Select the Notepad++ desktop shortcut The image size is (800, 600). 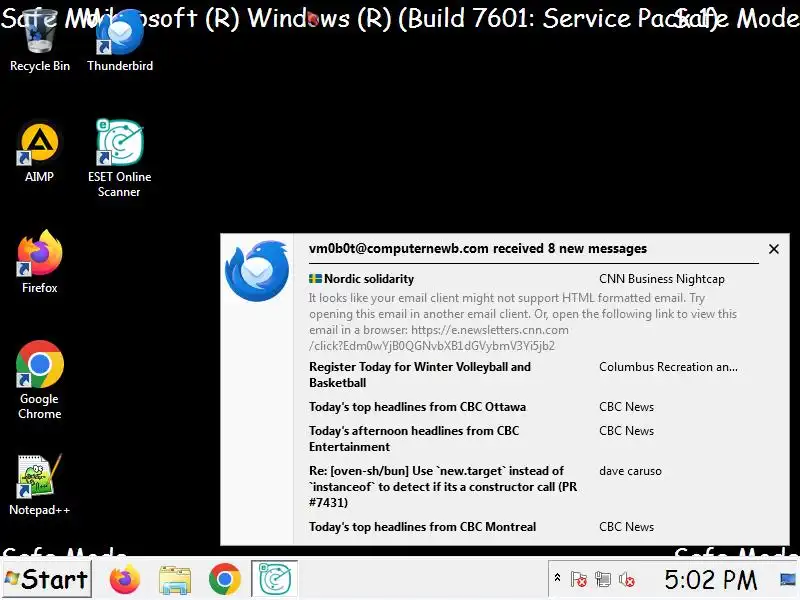click(x=39, y=485)
